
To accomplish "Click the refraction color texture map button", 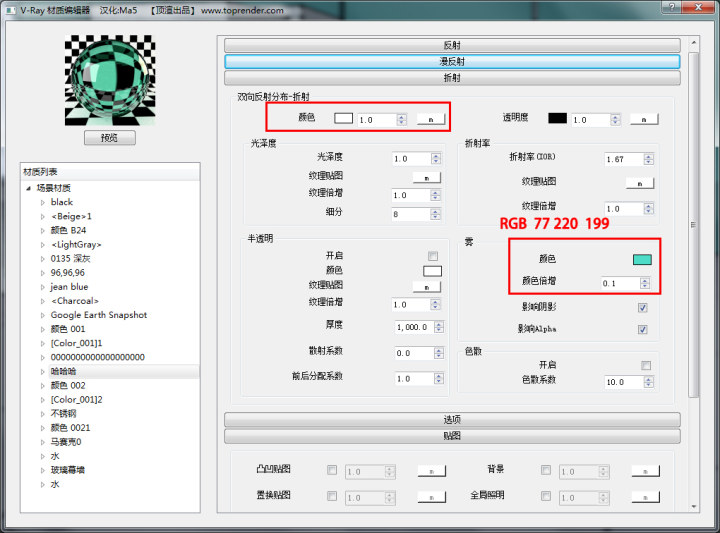I will click(x=431, y=119).
